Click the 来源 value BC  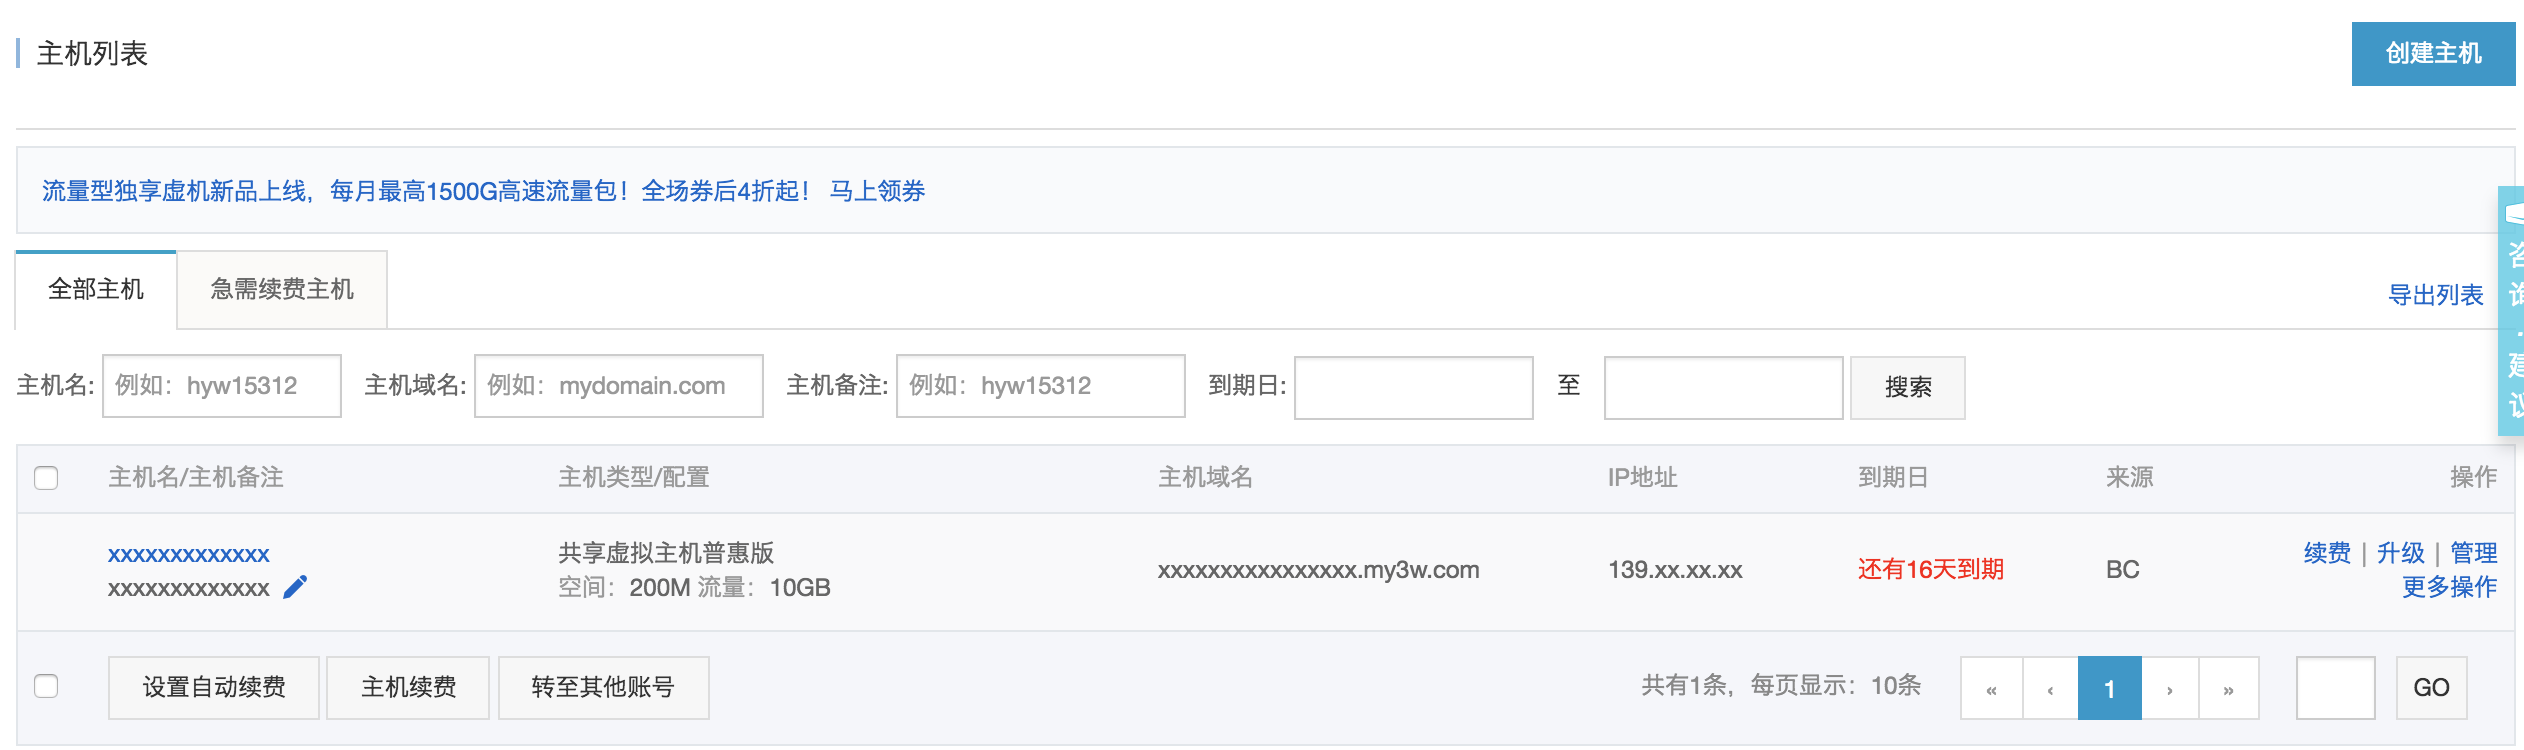tap(2122, 570)
